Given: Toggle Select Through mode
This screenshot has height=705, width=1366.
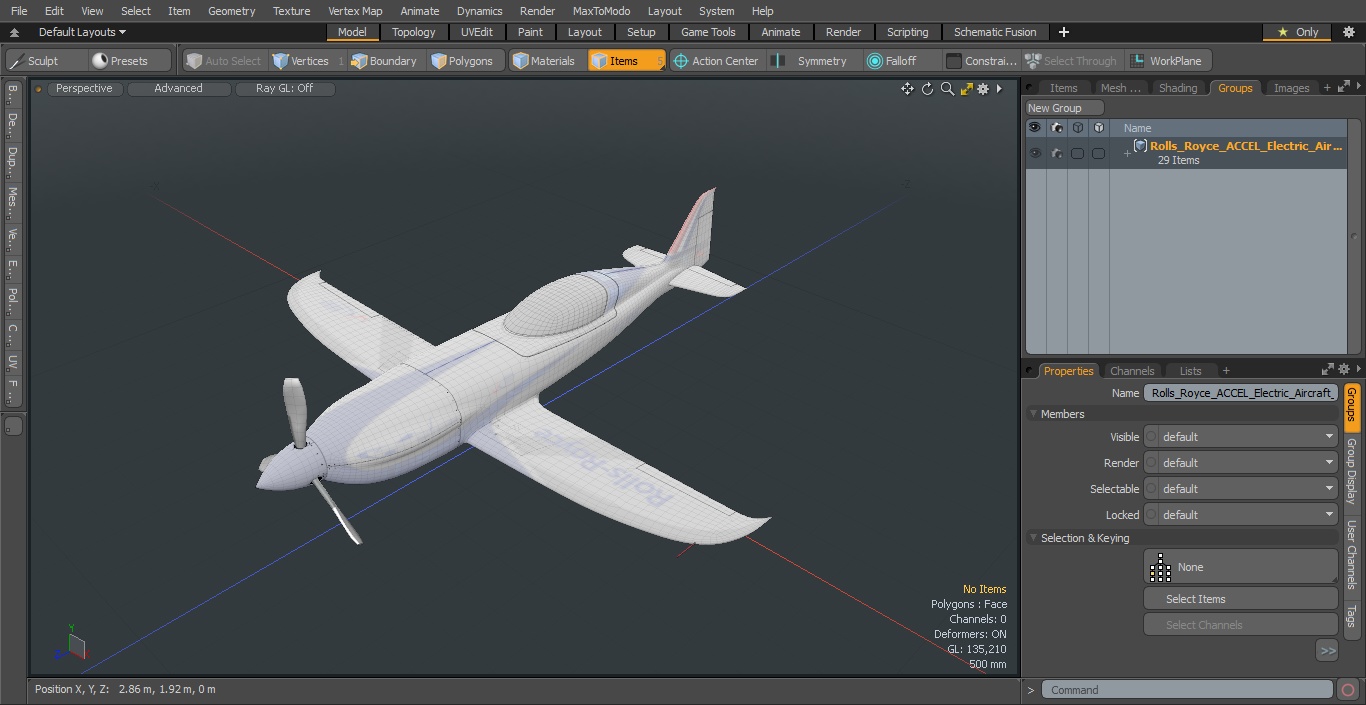Looking at the screenshot, I should 1072,61.
